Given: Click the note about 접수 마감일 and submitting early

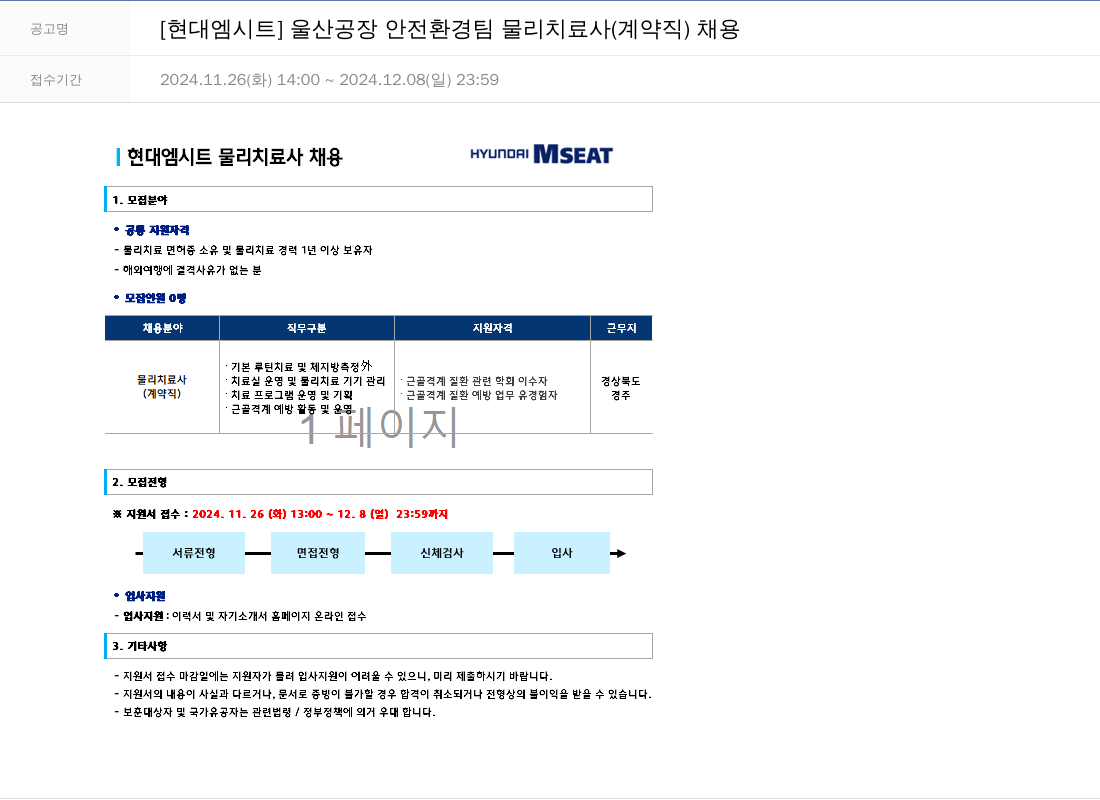Looking at the screenshot, I should tap(333, 676).
